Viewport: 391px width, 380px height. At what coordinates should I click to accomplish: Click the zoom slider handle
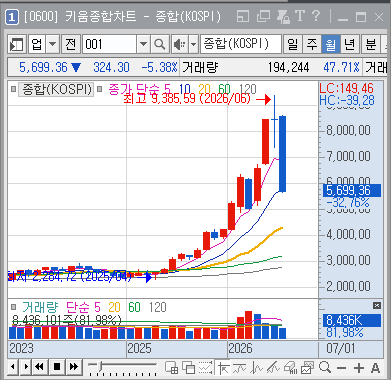click(99, 367)
